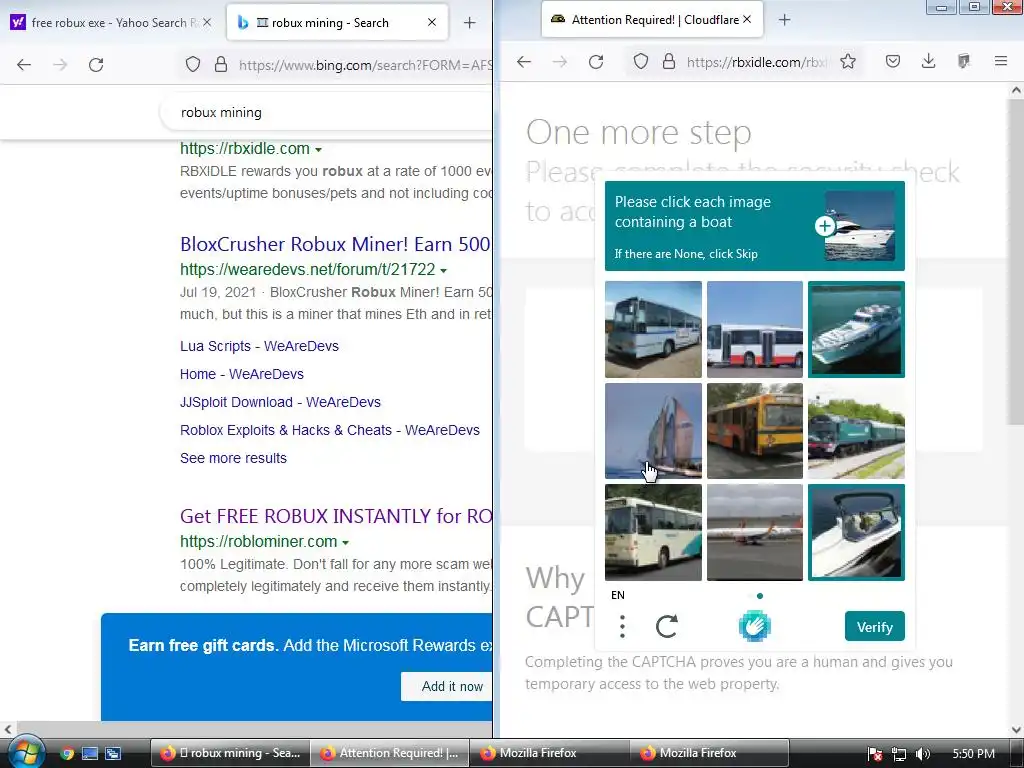The image size is (1024, 768).
Task: Open a new tab in the Bing window
Action: 469,23
